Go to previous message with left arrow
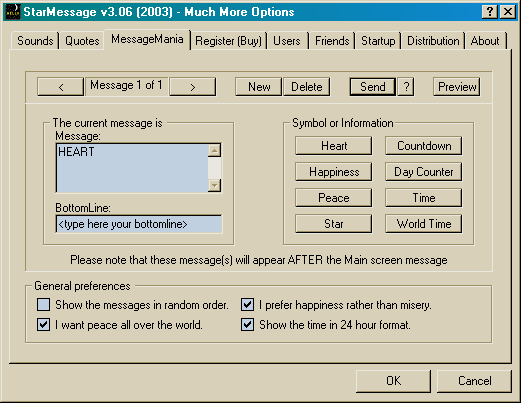The width and height of the screenshot is (521, 403). (x=60, y=87)
